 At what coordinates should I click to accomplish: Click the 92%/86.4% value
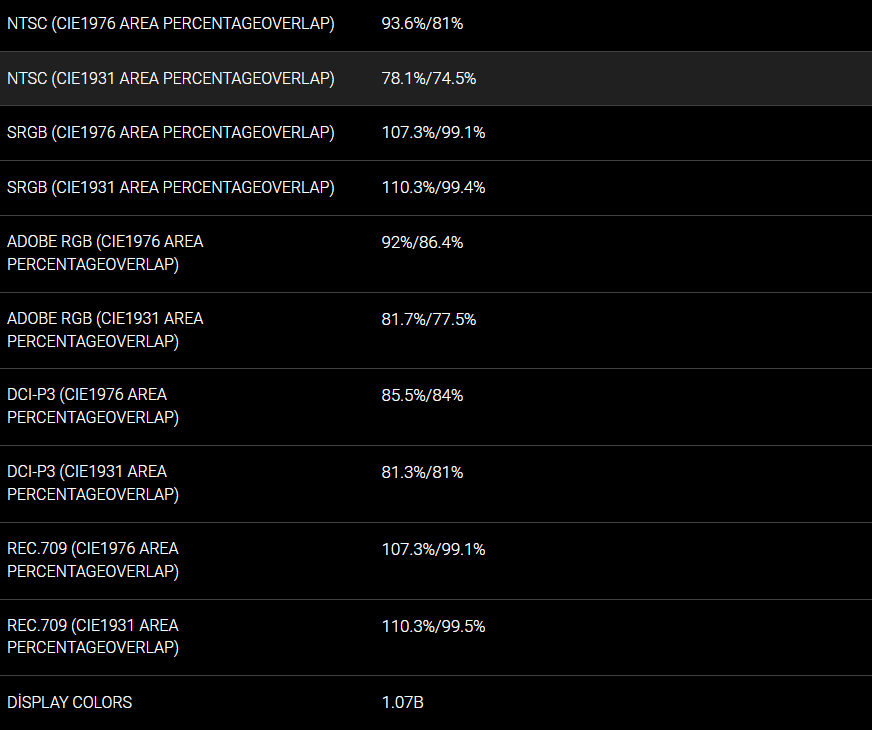(x=422, y=242)
